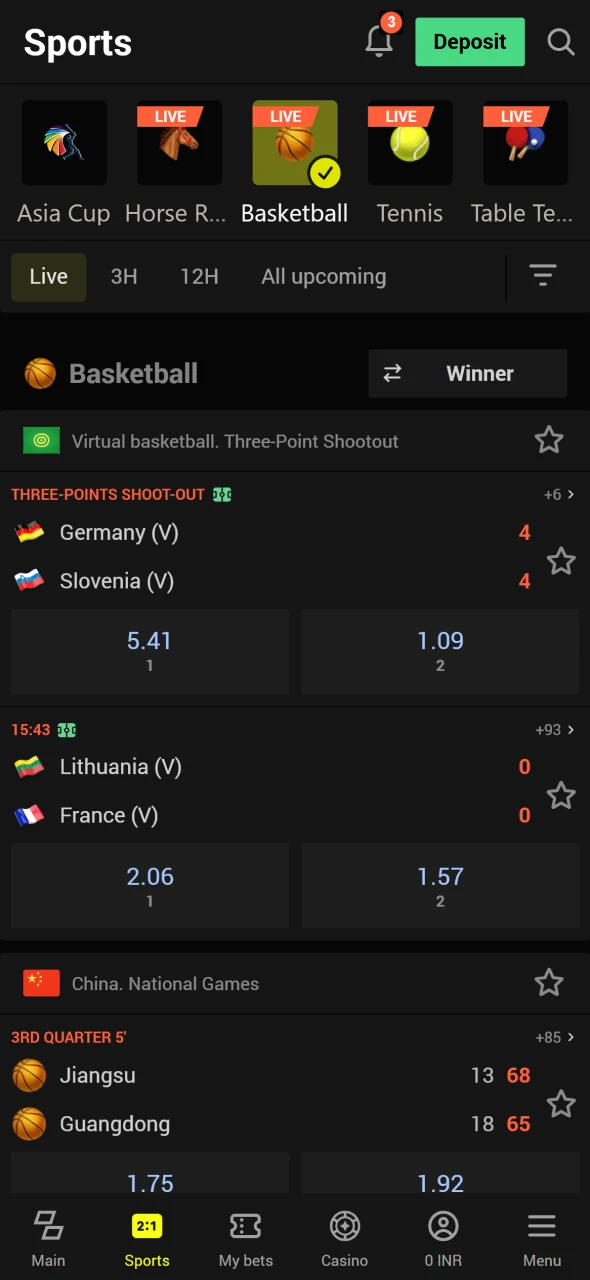
Task: Star the China National Games league
Action: 549,983
